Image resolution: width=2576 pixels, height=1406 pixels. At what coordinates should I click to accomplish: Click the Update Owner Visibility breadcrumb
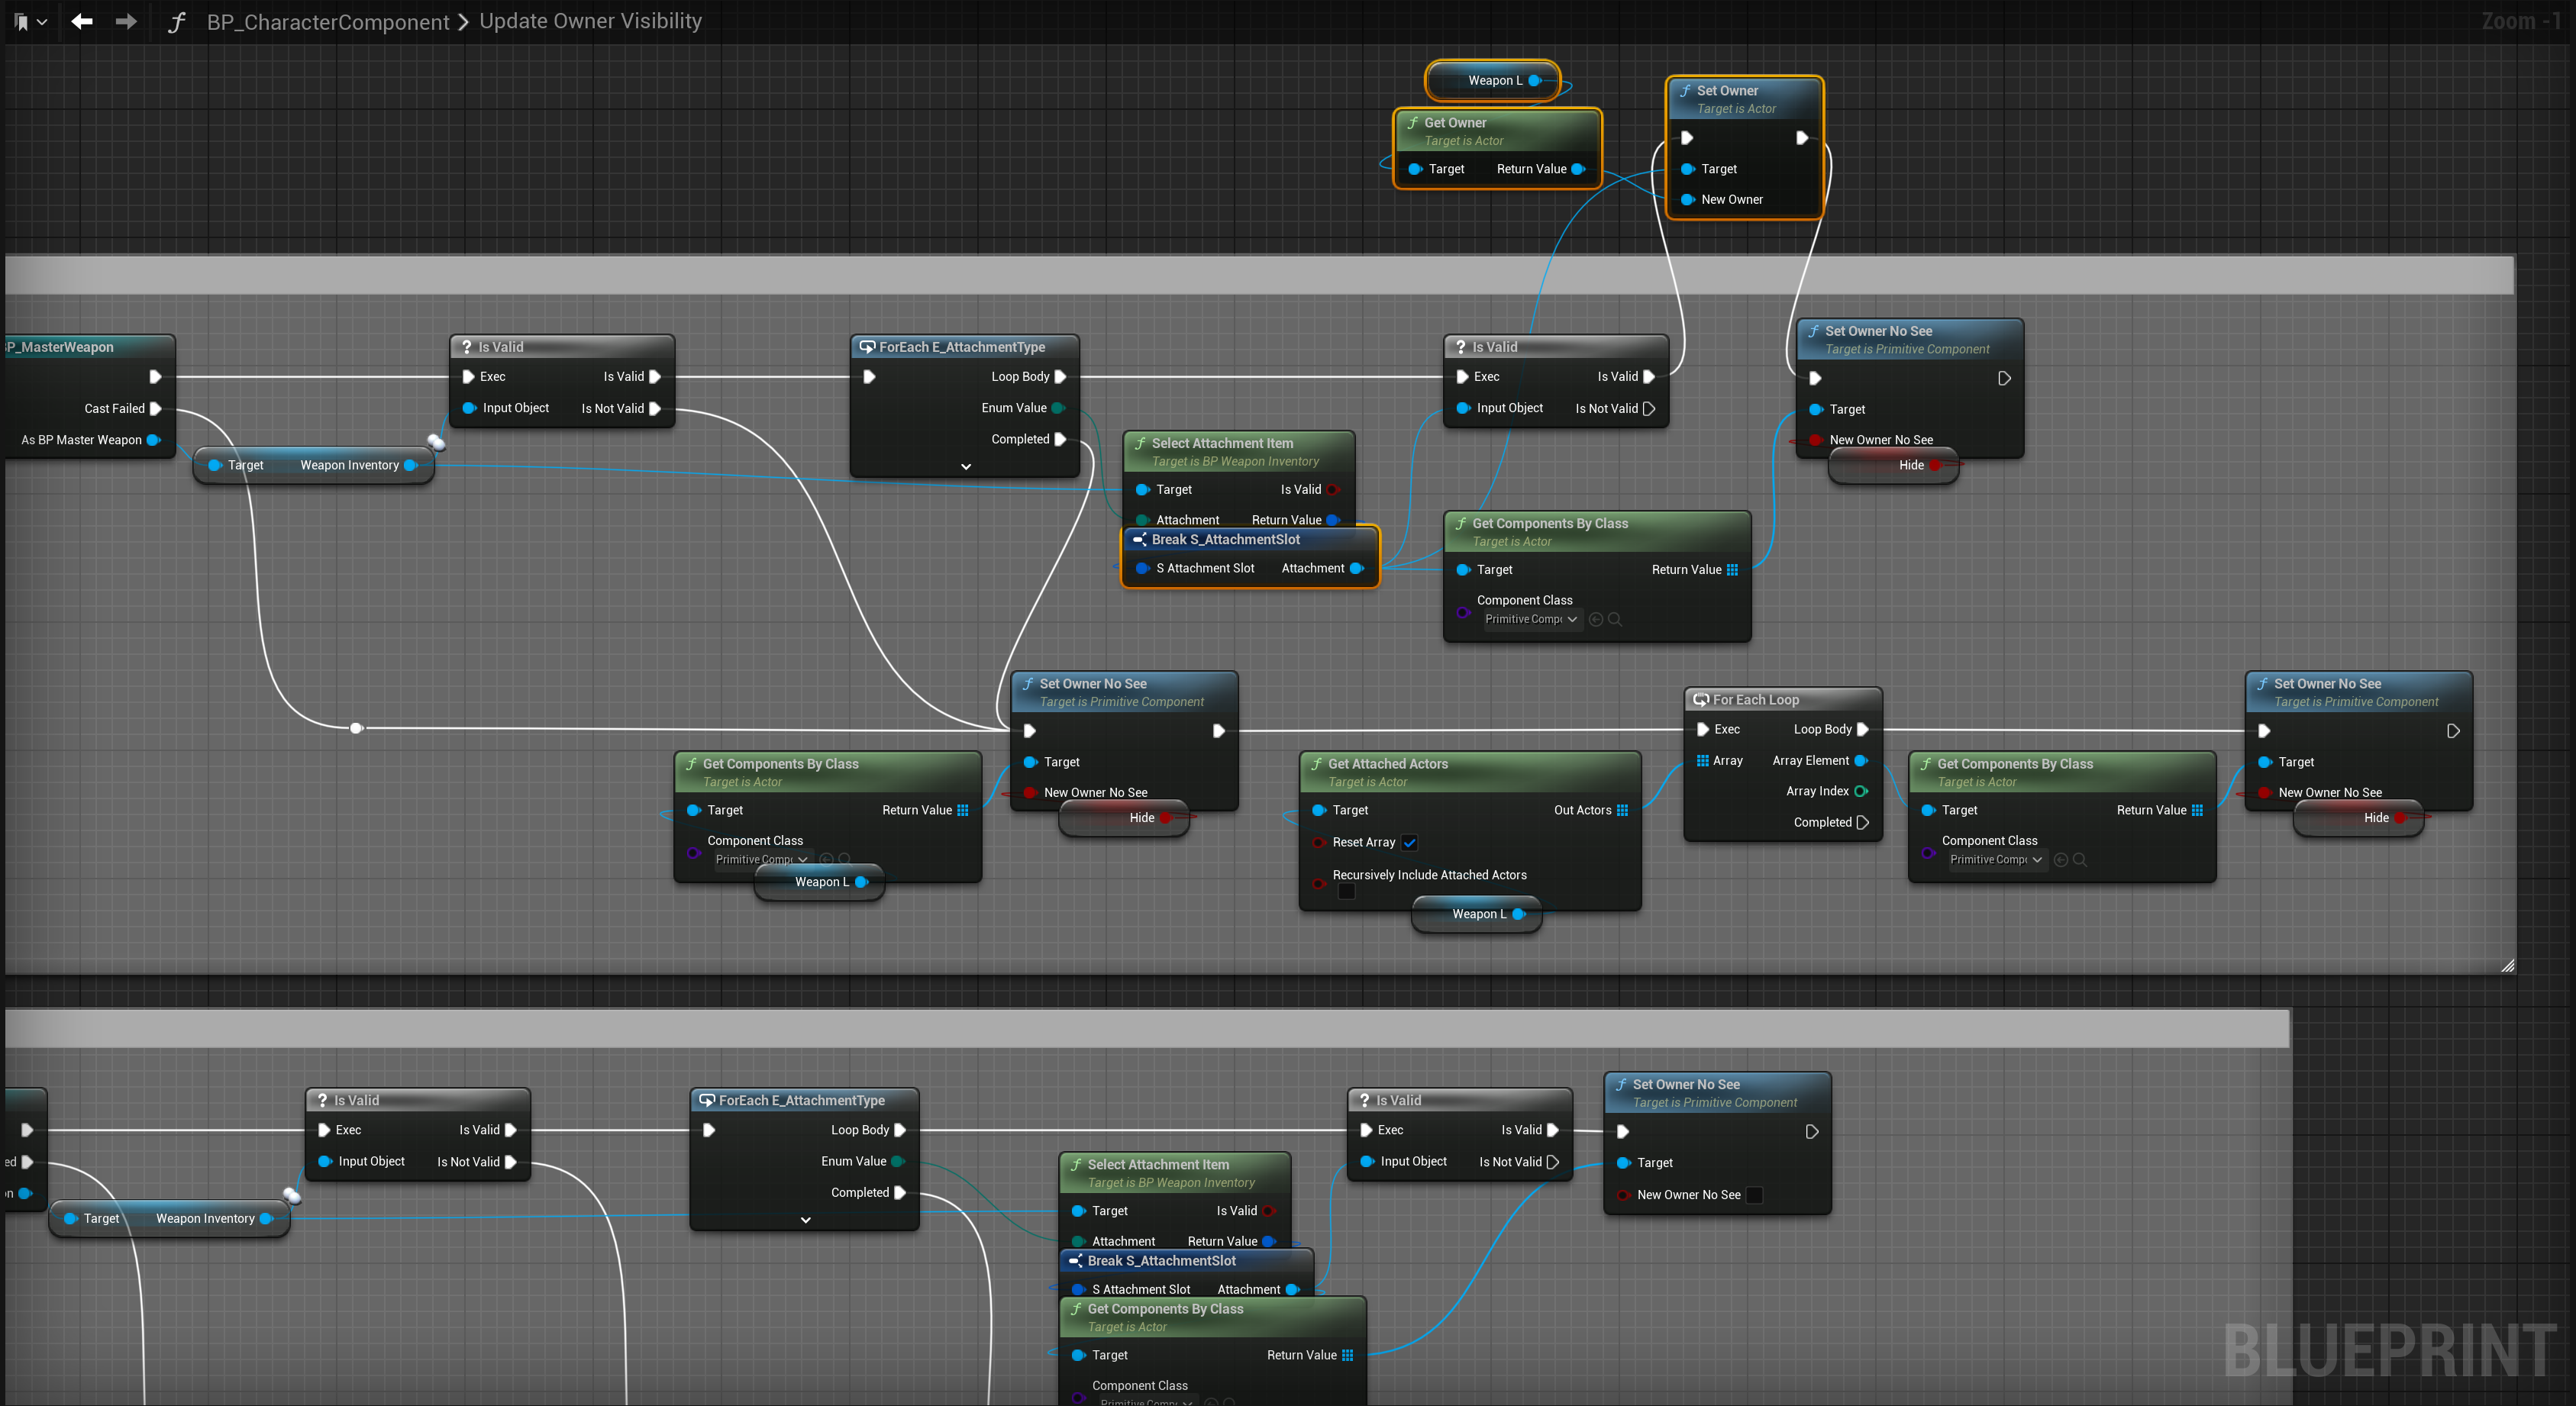(x=590, y=21)
